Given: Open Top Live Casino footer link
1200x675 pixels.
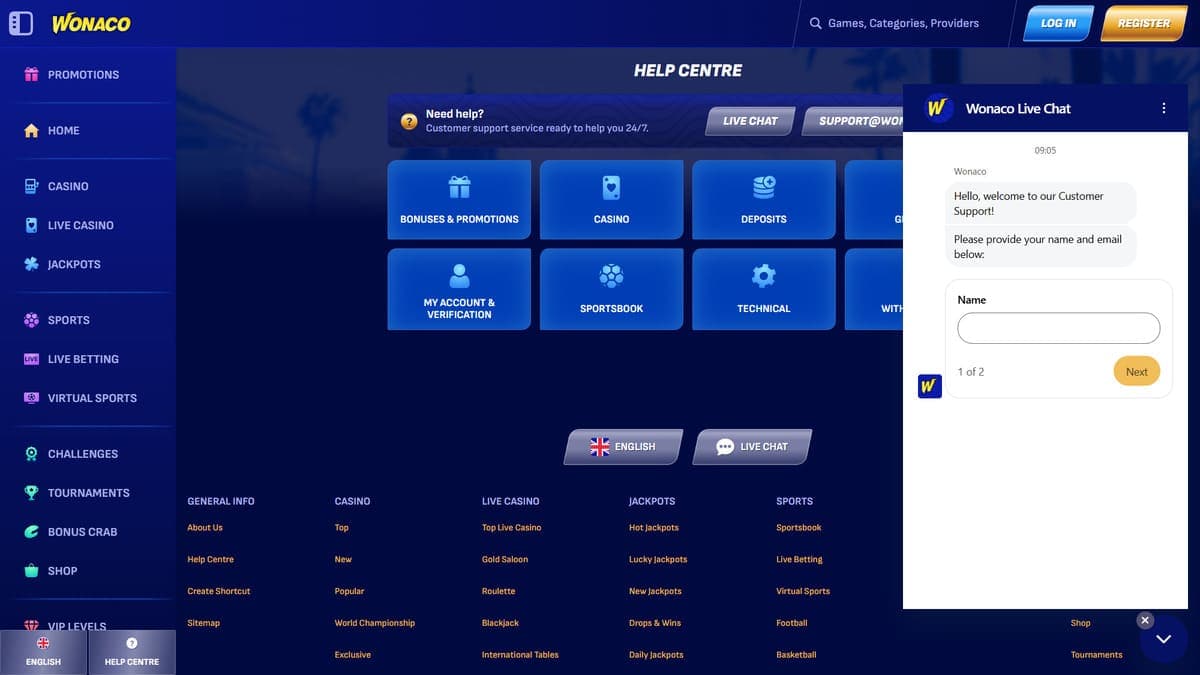Looking at the screenshot, I should point(511,528).
